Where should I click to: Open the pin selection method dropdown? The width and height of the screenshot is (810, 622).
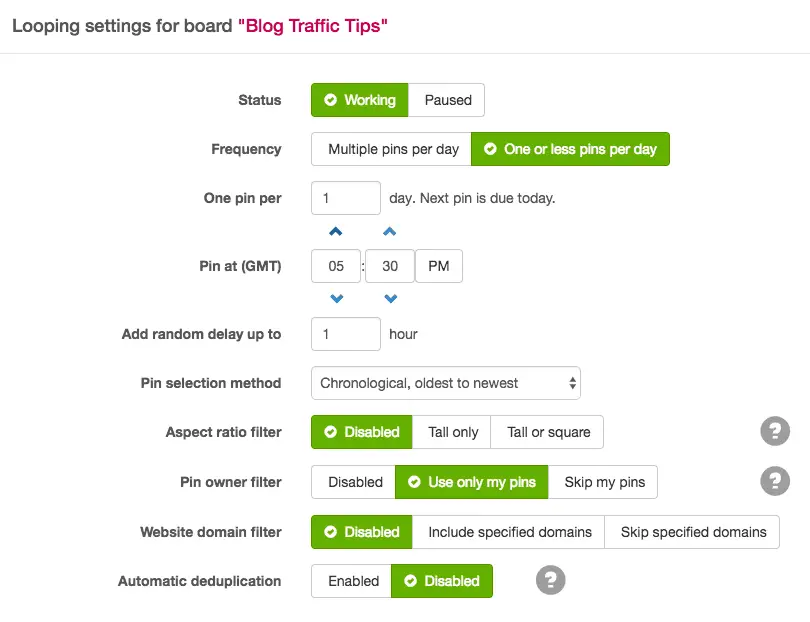(x=447, y=382)
